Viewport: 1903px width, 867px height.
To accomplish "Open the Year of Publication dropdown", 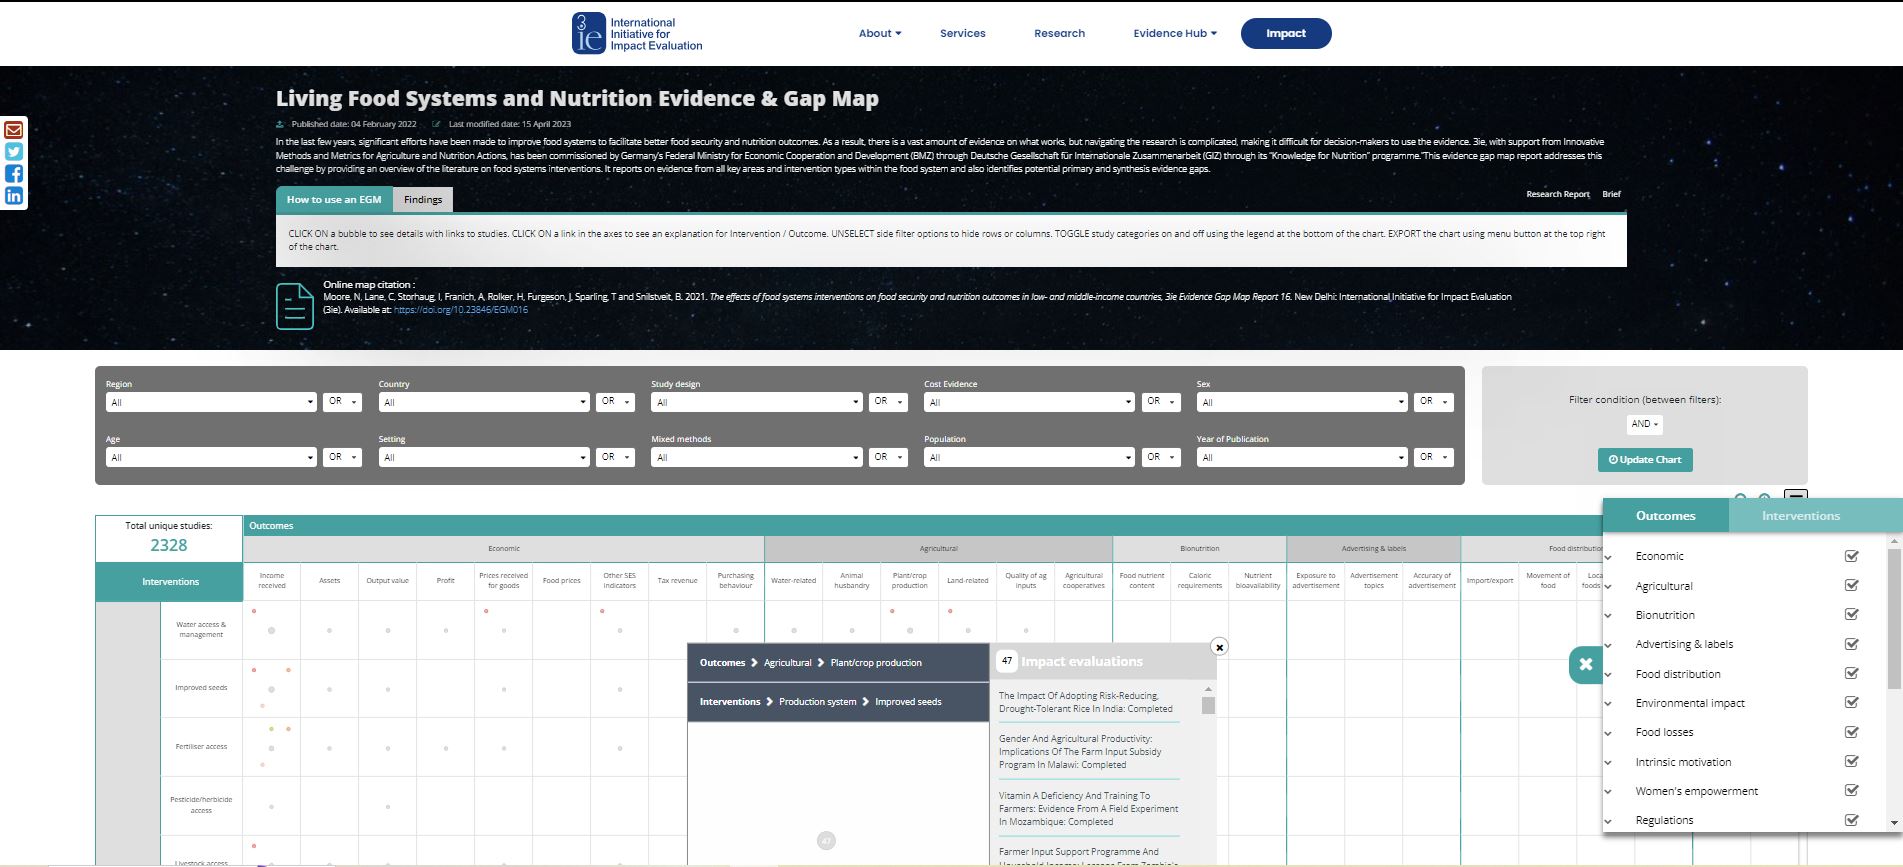I will [1302, 457].
